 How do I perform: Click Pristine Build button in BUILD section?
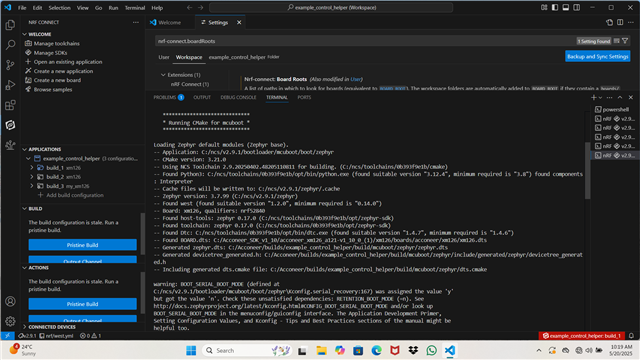click(x=82, y=245)
